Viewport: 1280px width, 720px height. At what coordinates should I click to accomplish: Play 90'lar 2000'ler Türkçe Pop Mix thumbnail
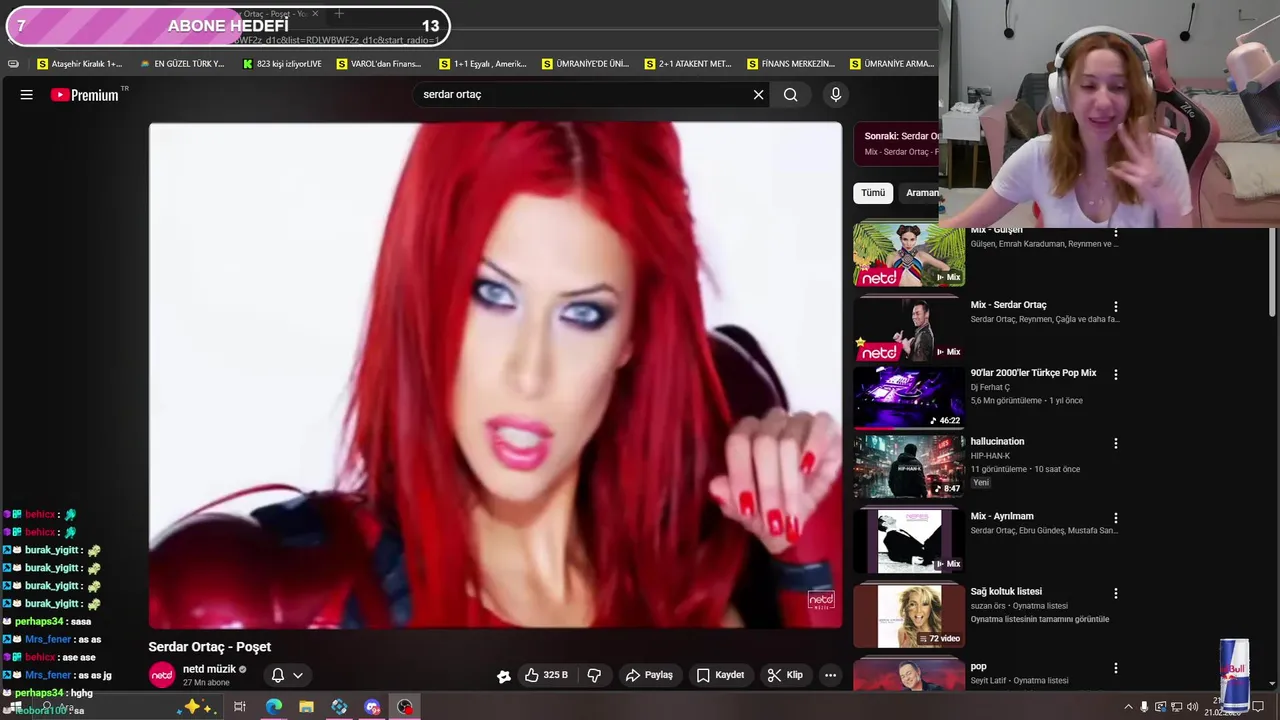point(909,398)
